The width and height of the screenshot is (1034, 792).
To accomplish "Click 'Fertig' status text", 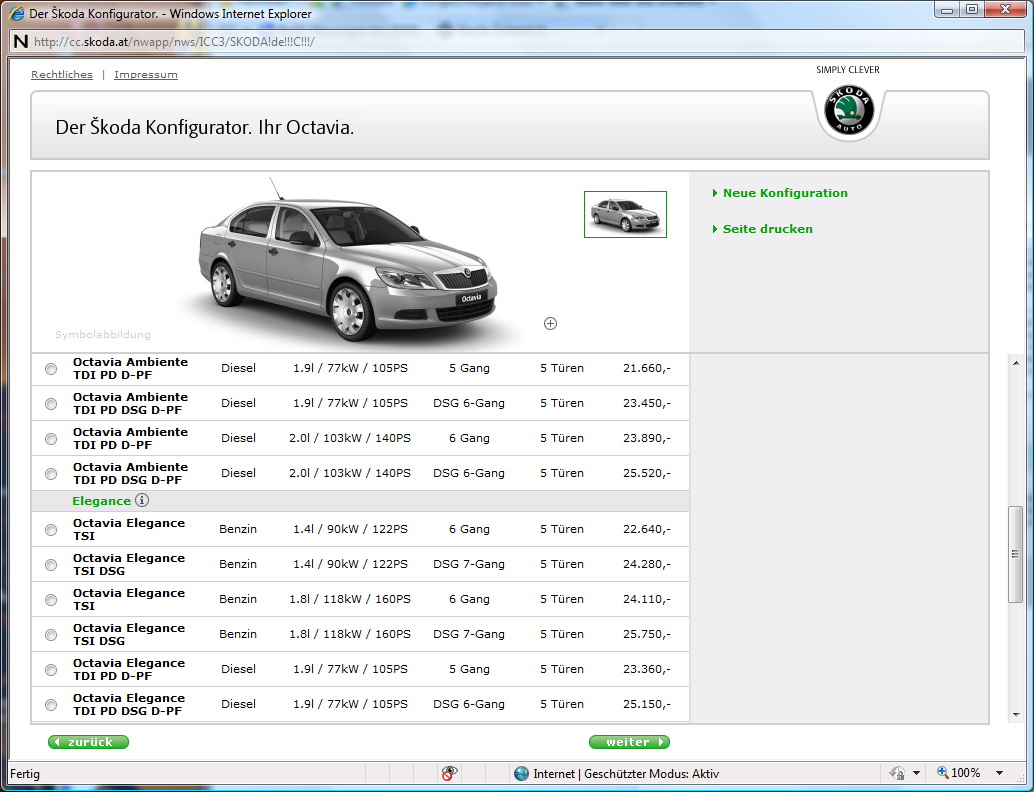I will (x=25, y=774).
